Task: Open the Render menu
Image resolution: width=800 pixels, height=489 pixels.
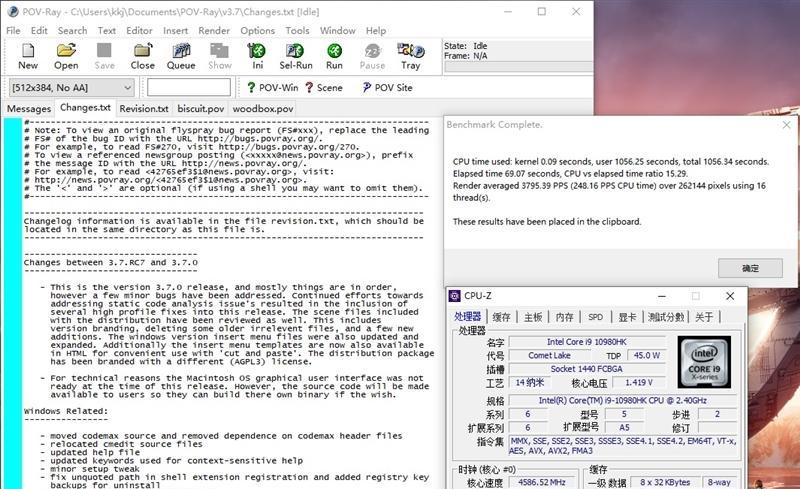Action: click(214, 31)
